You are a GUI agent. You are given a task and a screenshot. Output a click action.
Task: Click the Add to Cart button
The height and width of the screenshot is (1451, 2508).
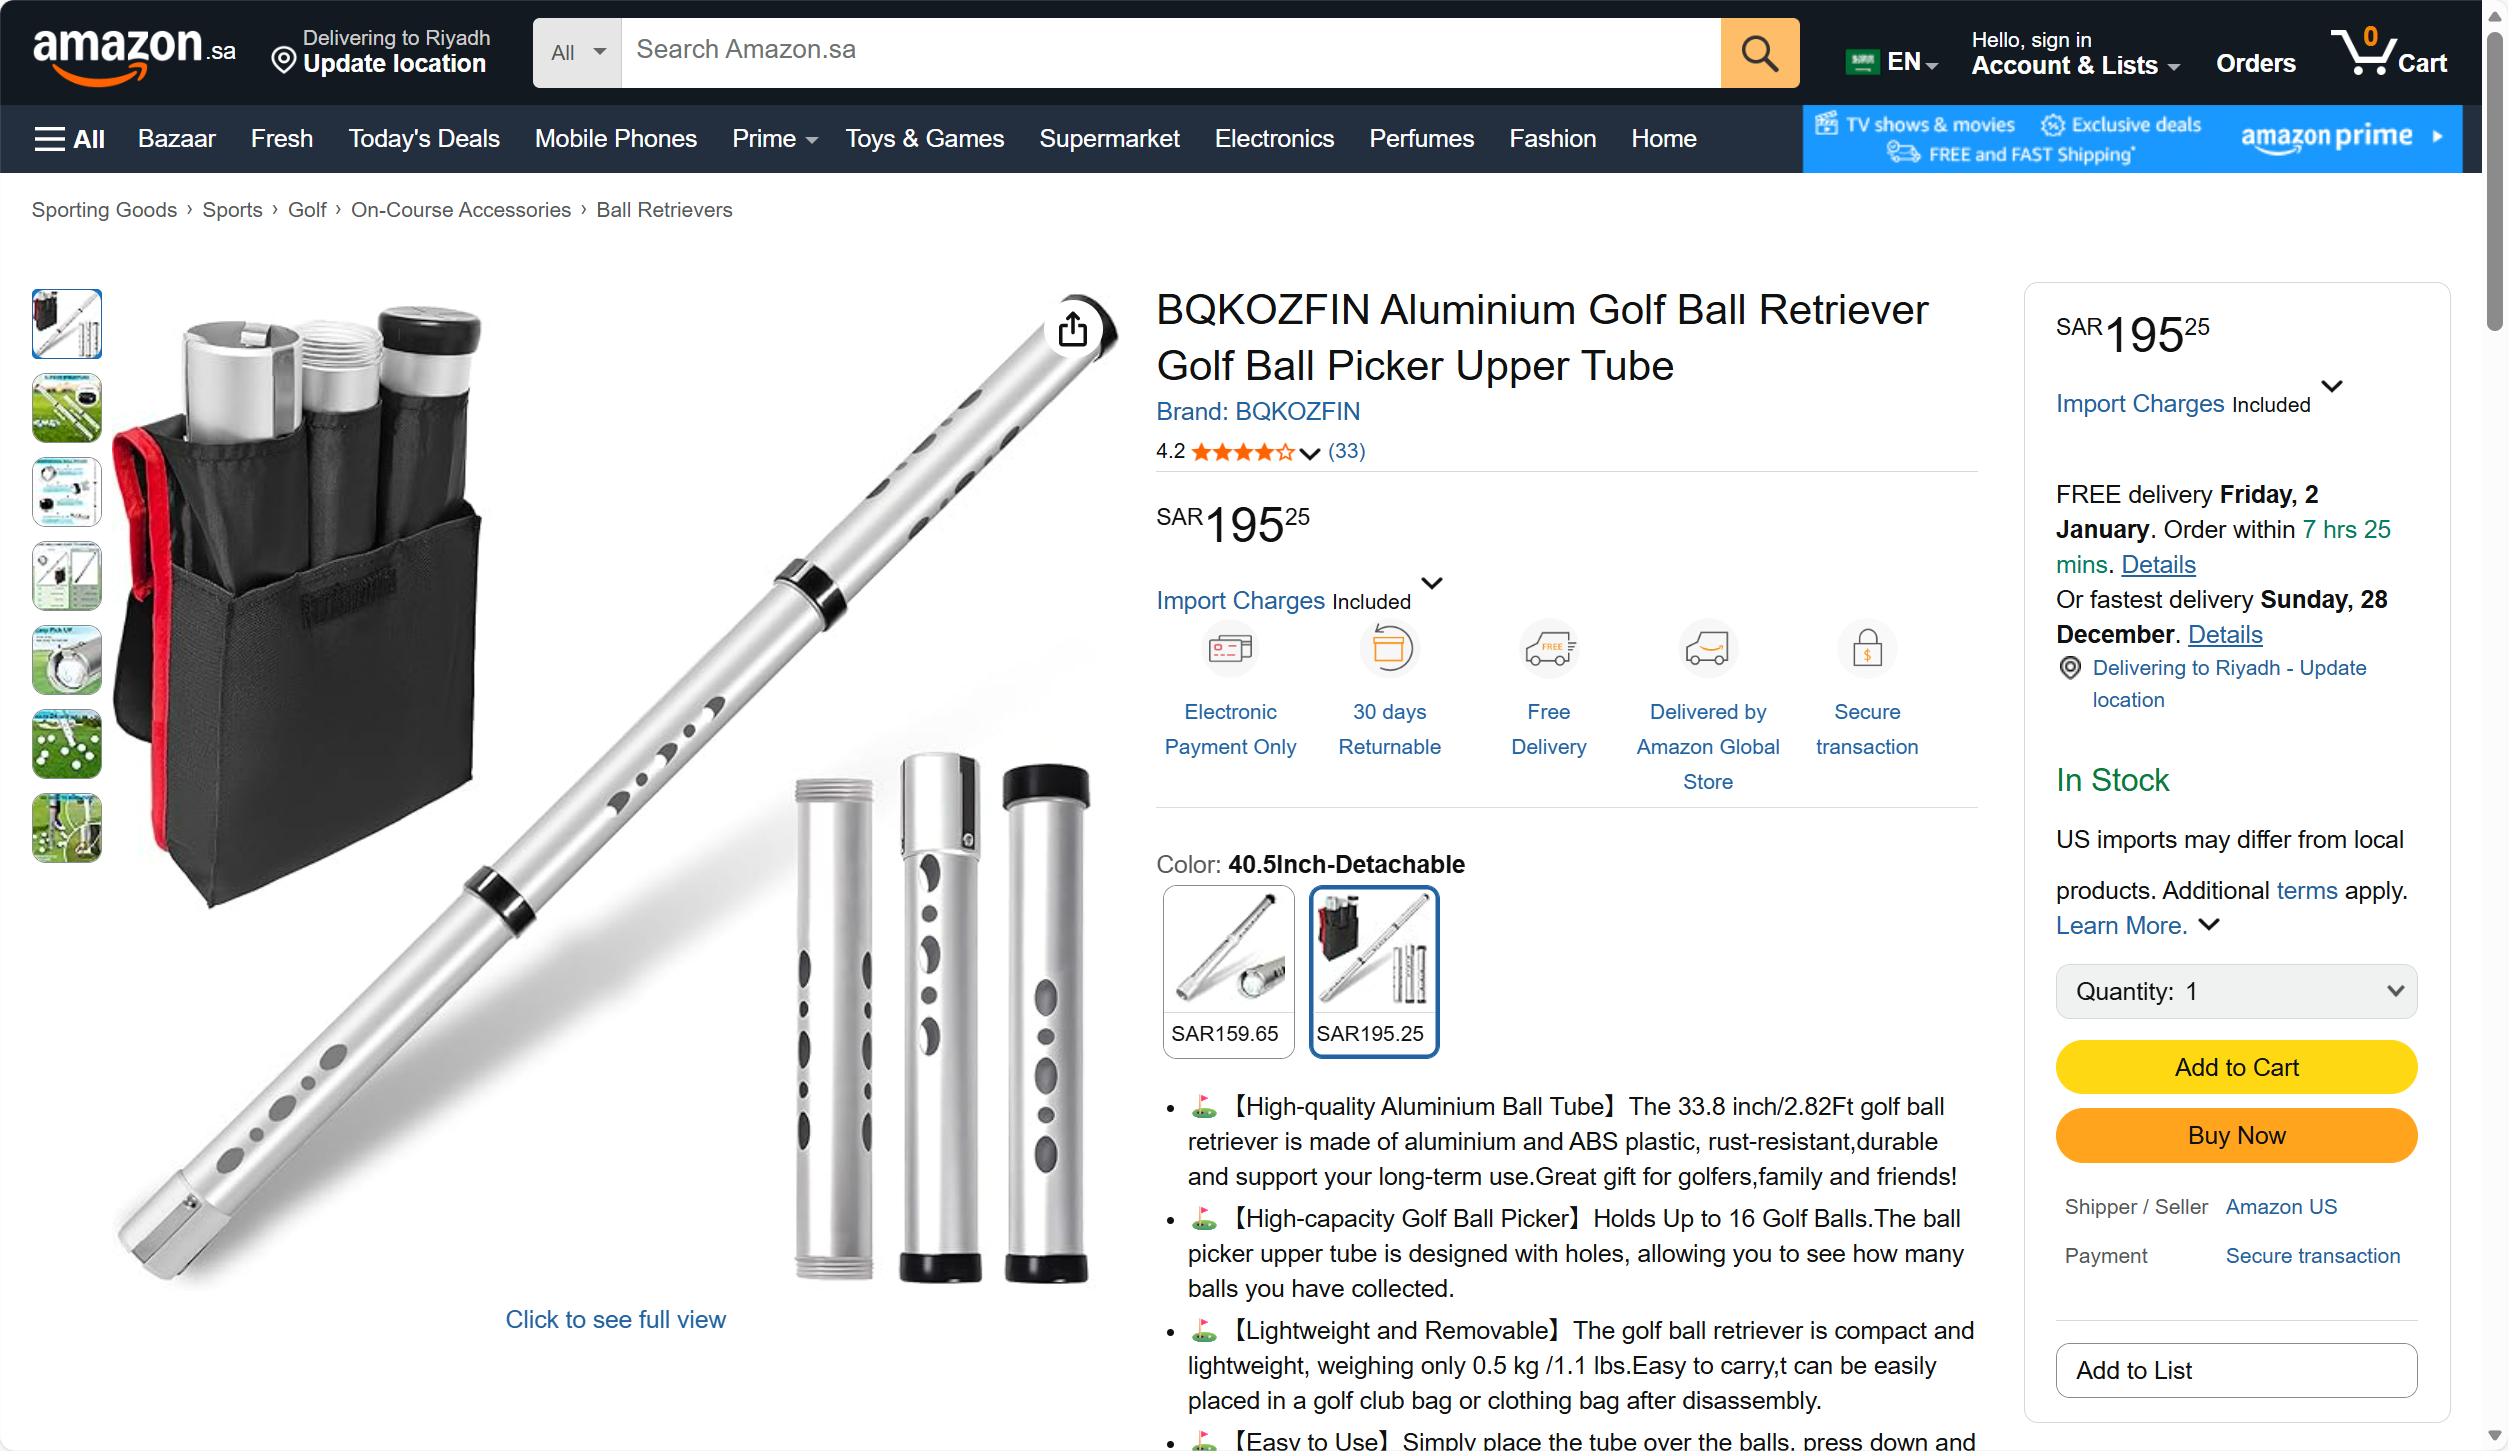point(2236,1067)
